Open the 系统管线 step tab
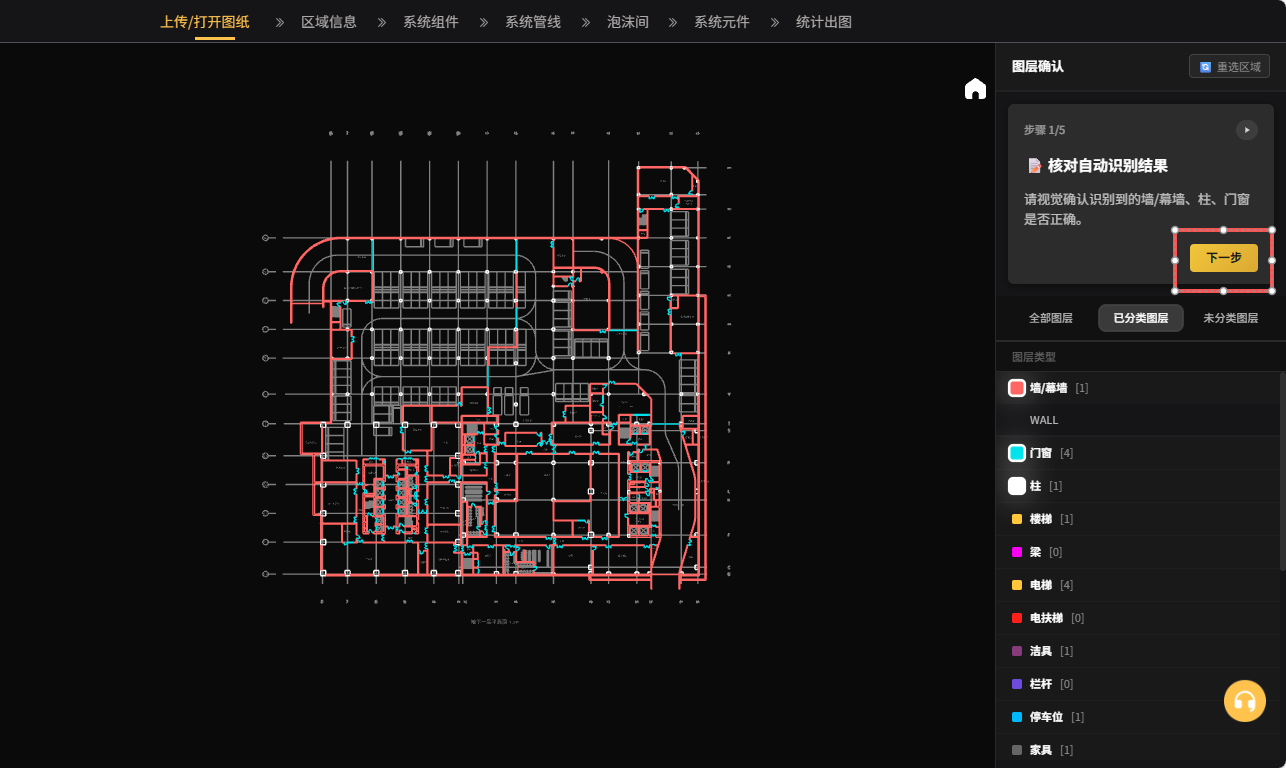 [x=532, y=22]
